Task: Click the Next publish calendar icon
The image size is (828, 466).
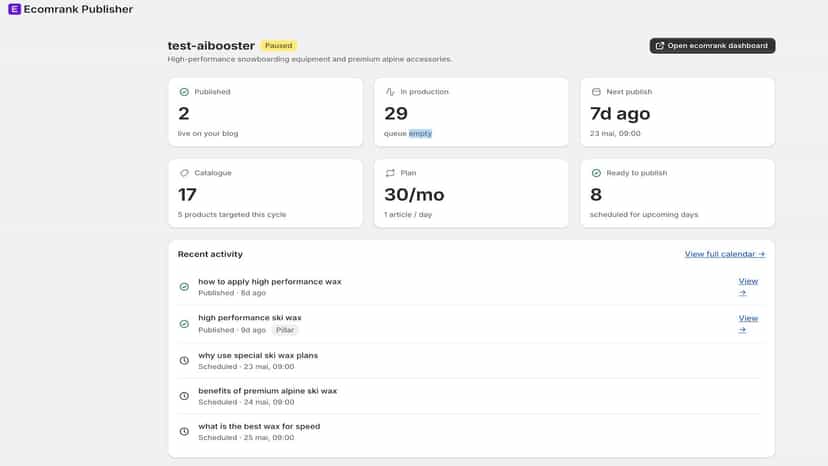Action: (x=596, y=92)
